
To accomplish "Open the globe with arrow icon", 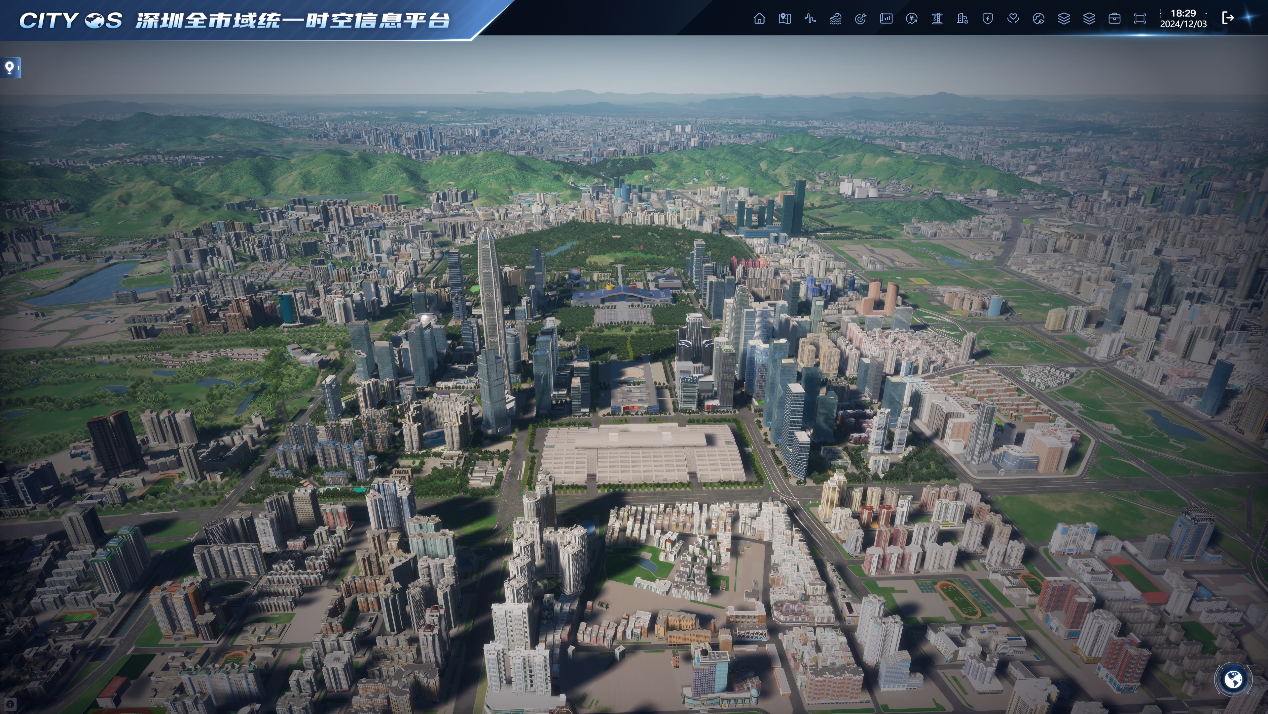I will [1038, 18].
